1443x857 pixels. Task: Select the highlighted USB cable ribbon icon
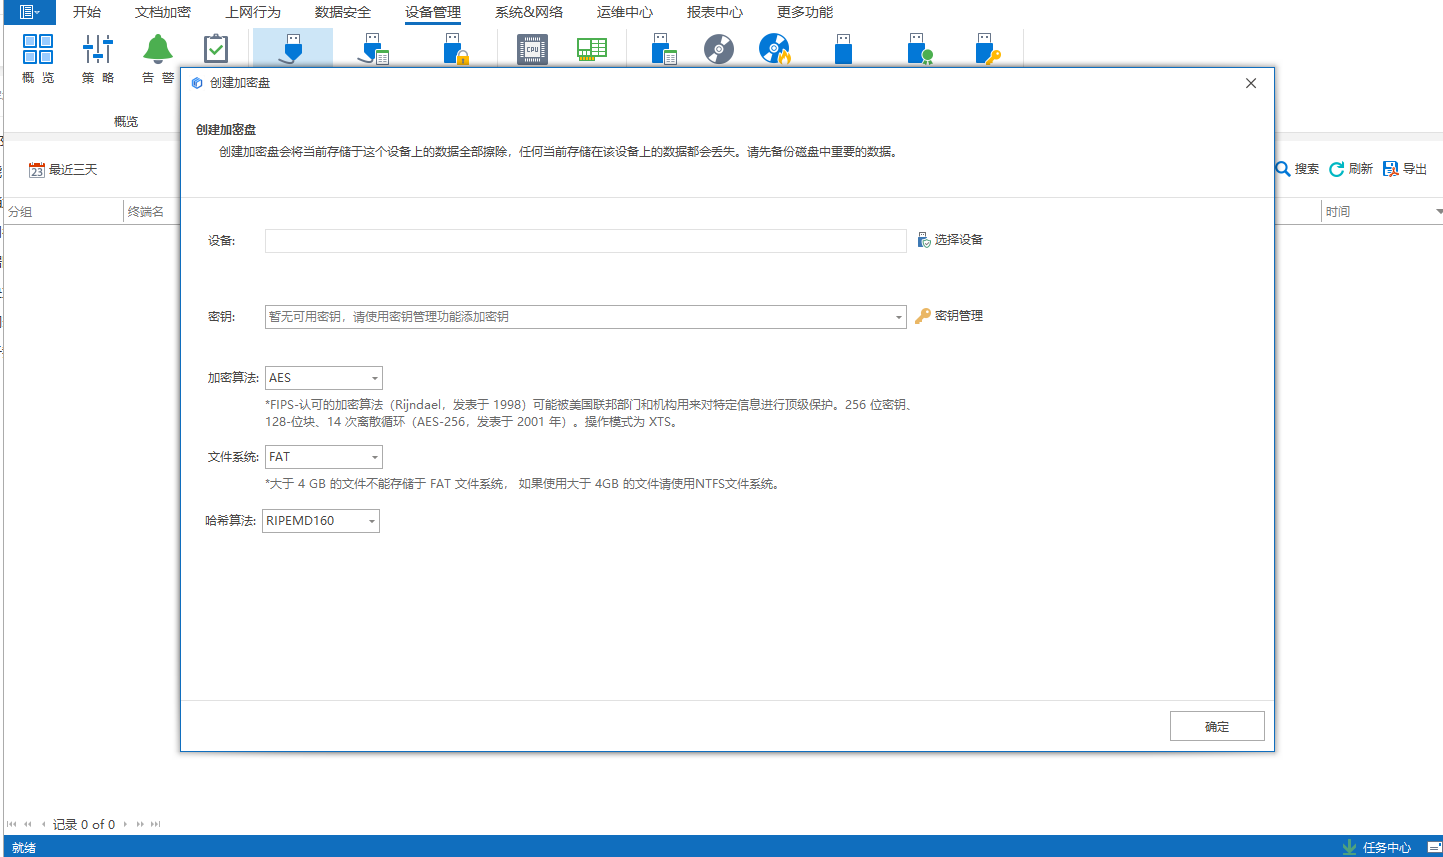click(x=292, y=49)
